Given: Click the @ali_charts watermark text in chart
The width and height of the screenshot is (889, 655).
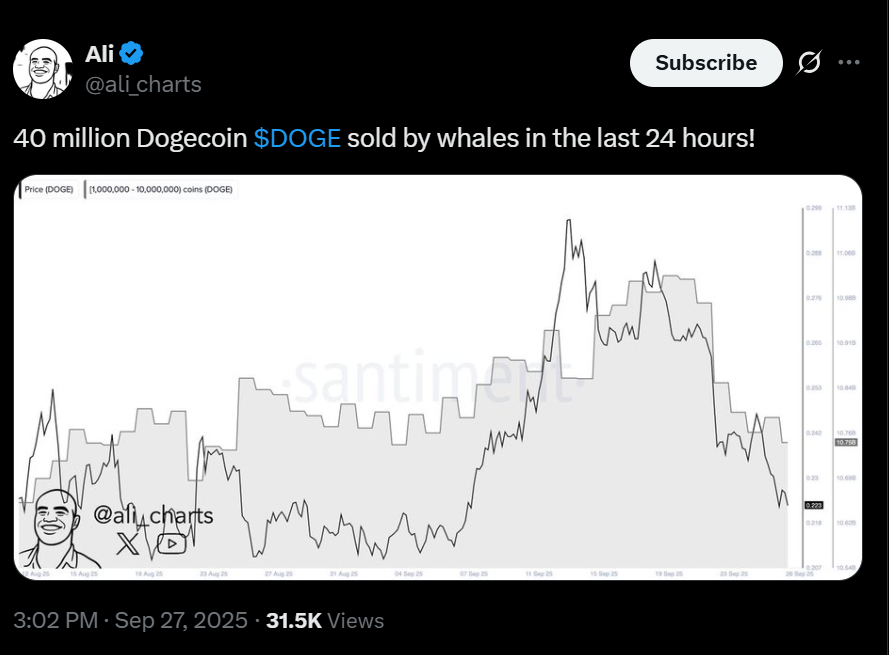Looking at the screenshot, I should point(152,515).
